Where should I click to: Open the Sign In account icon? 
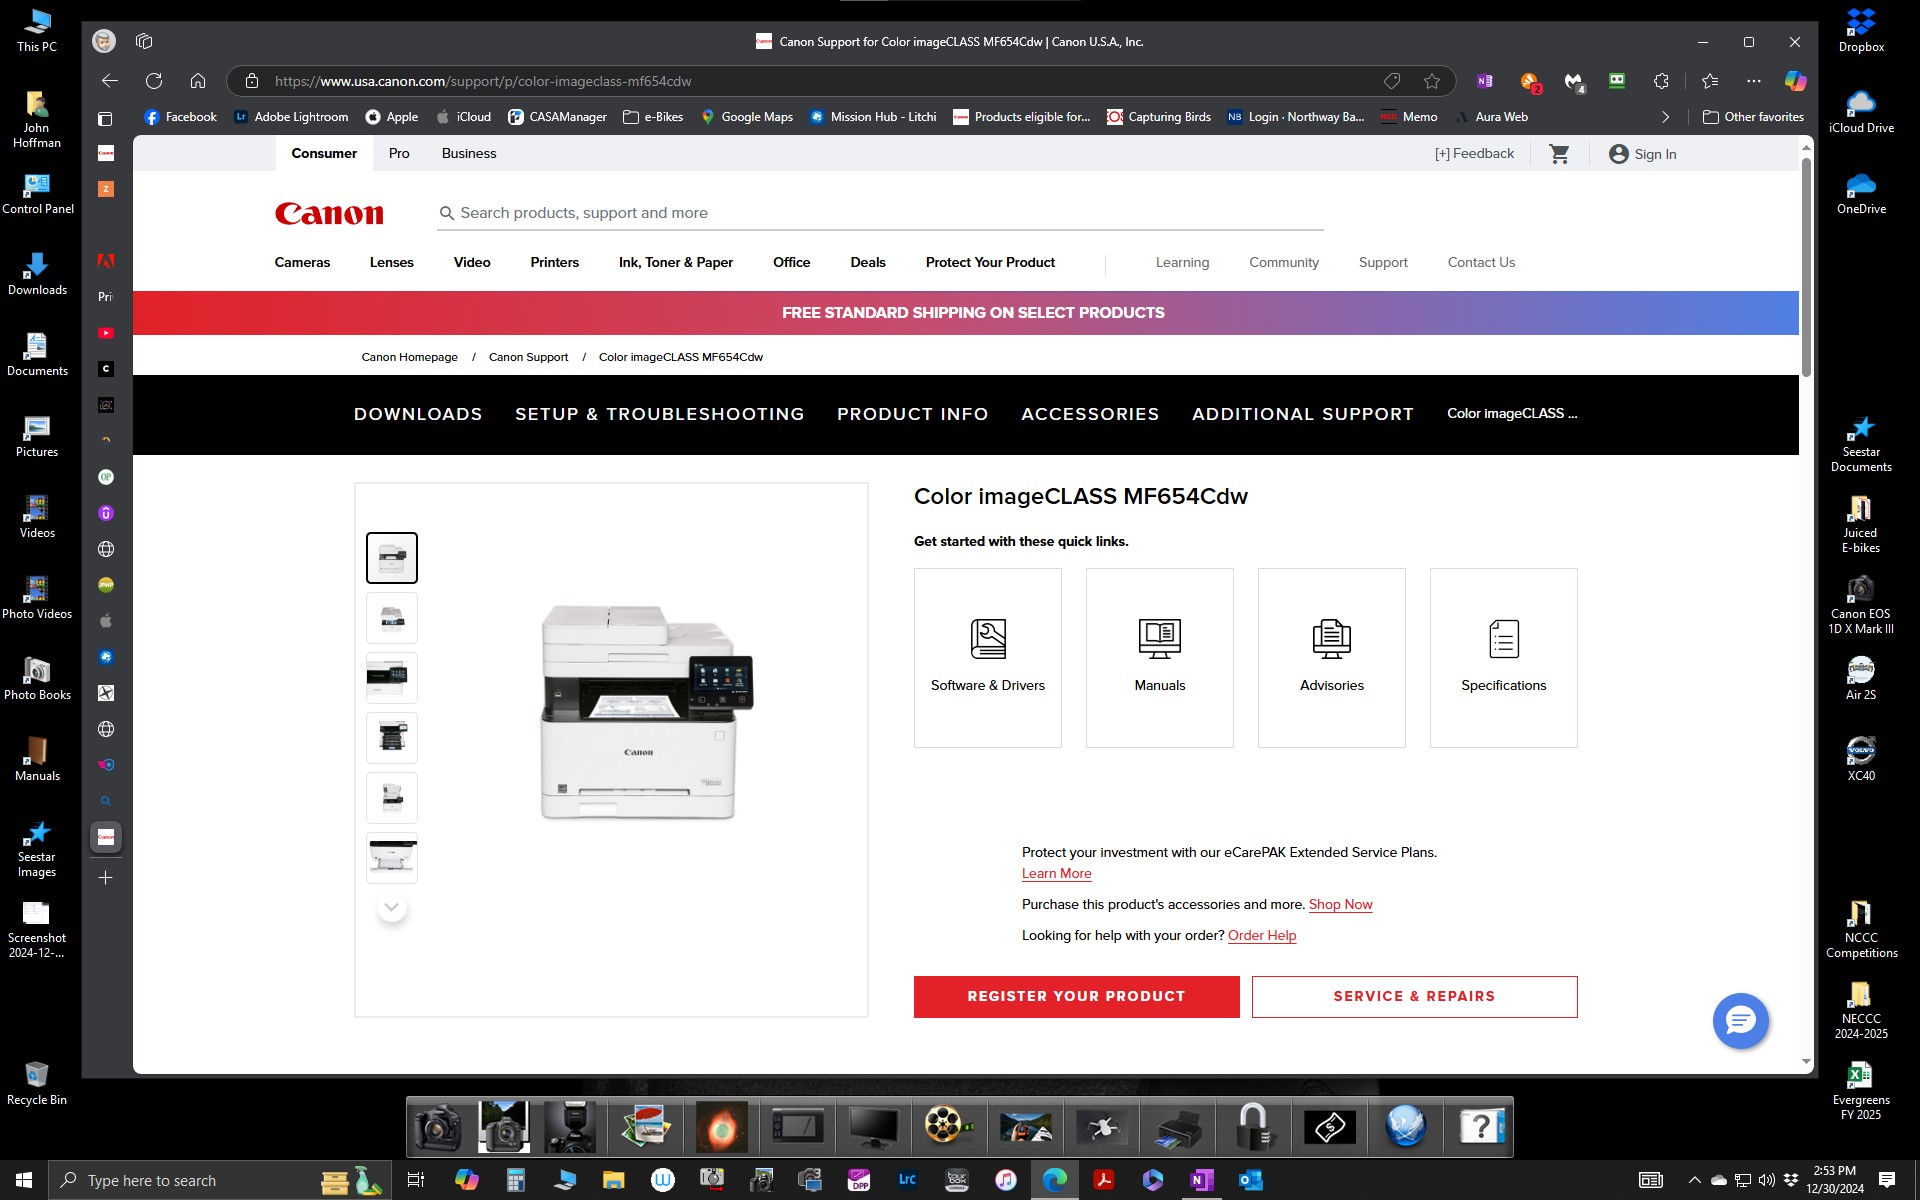point(1619,153)
